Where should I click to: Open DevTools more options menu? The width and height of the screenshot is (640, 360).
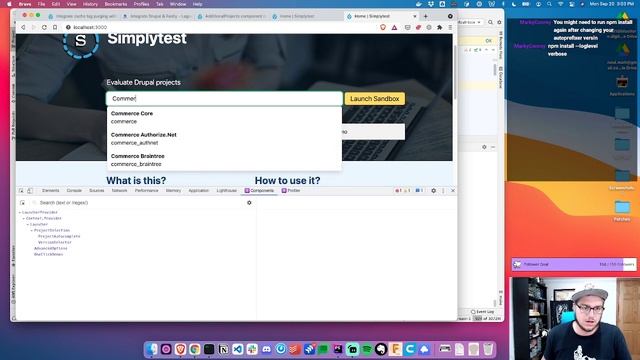click(x=443, y=191)
